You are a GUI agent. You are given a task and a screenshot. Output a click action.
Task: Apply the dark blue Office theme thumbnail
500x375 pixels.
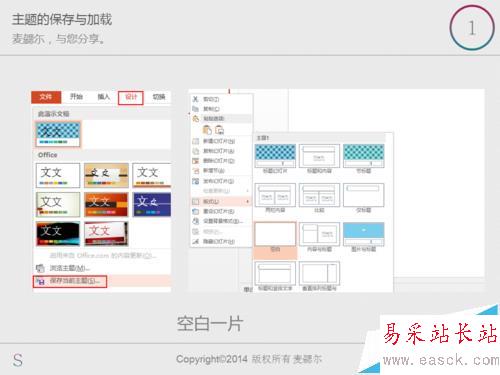tap(152, 204)
